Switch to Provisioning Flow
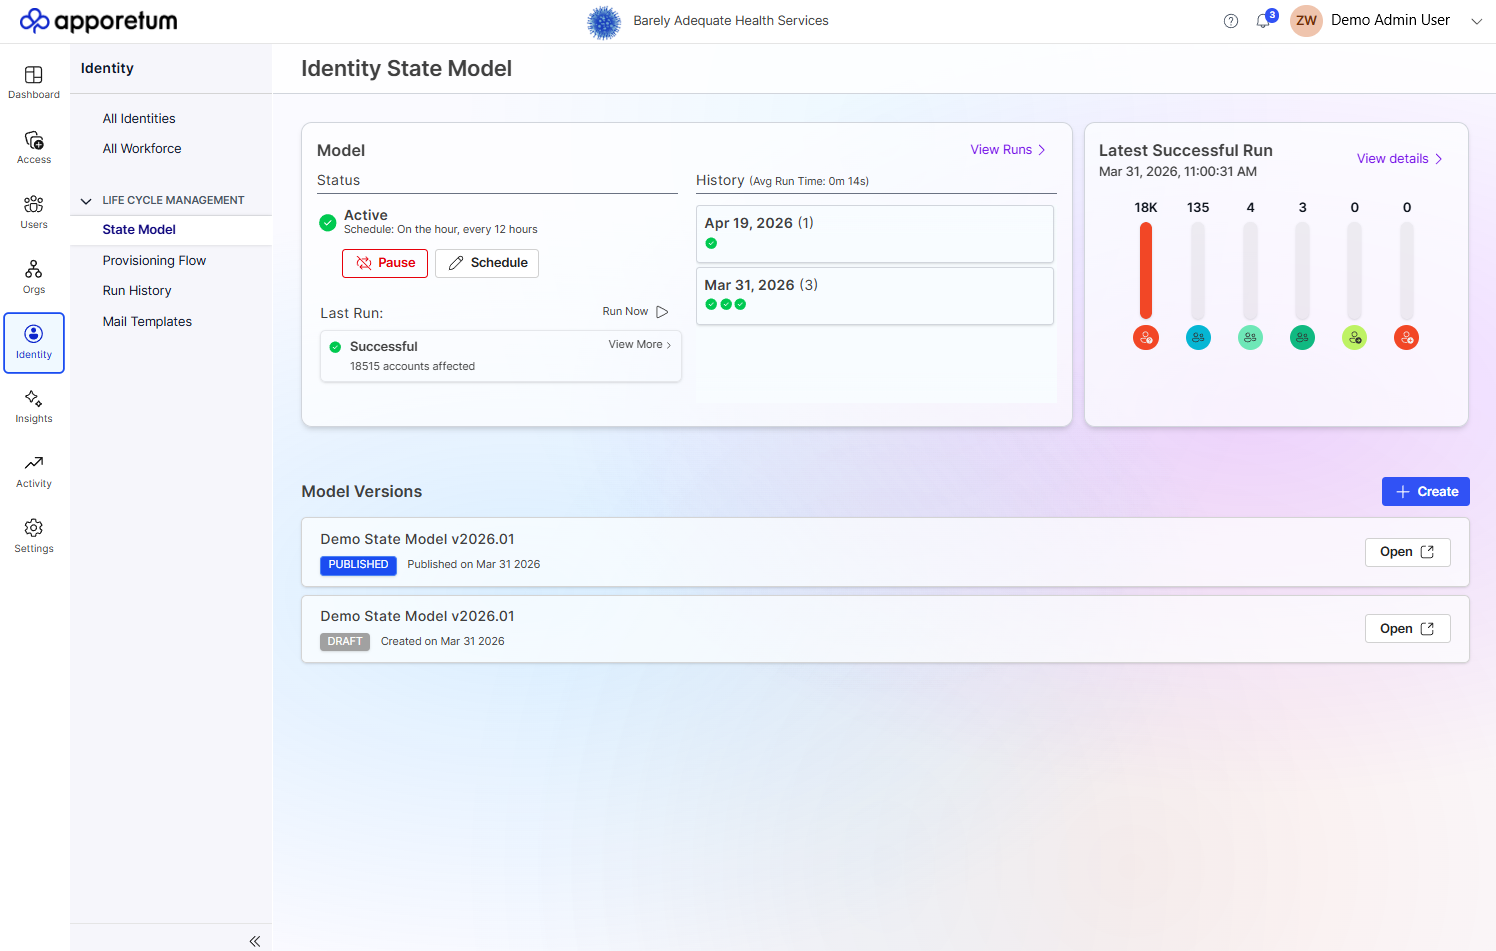The width and height of the screenshot is (1496, 951). [155, 260]
